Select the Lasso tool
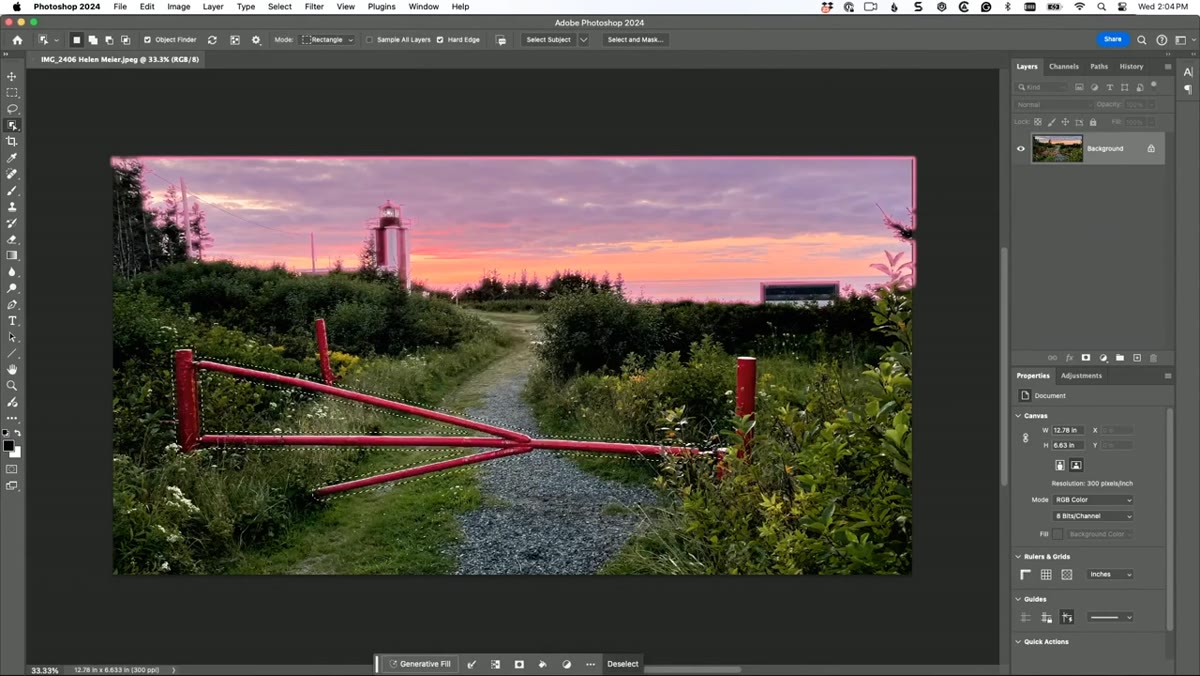1200x676 pixels. click(12, 109)
